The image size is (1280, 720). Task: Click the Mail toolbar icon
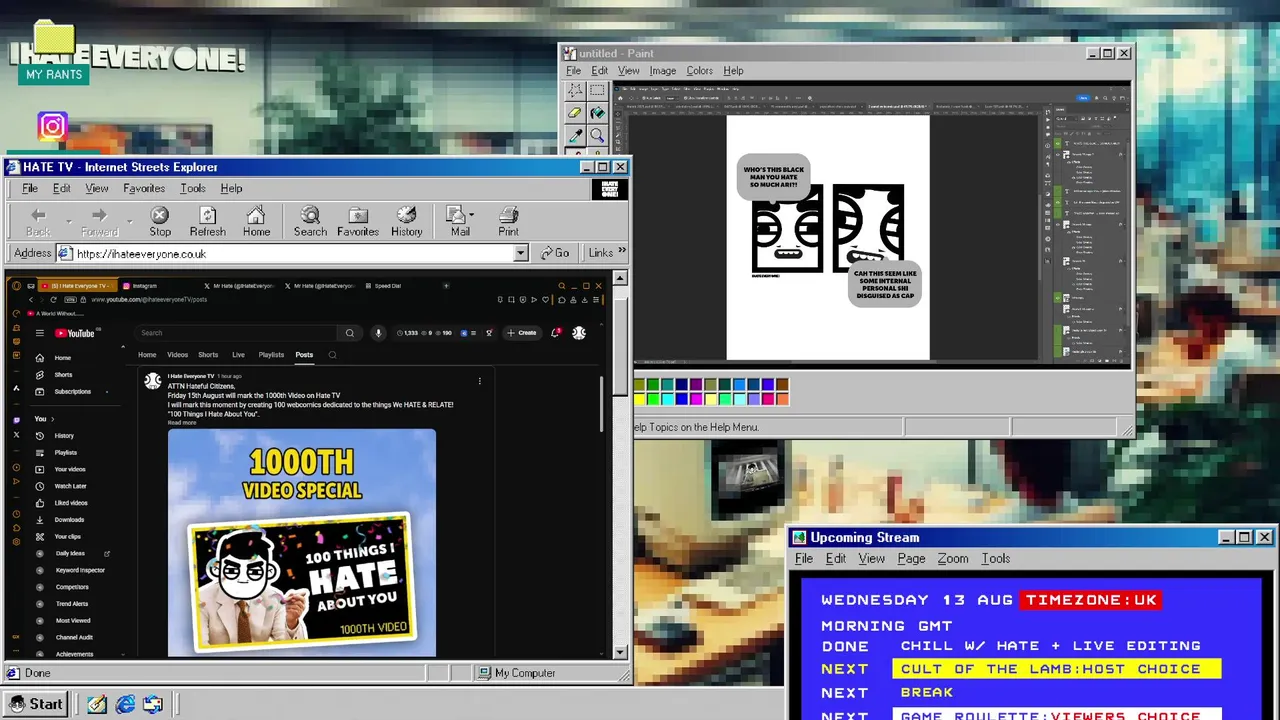point(459,221)
